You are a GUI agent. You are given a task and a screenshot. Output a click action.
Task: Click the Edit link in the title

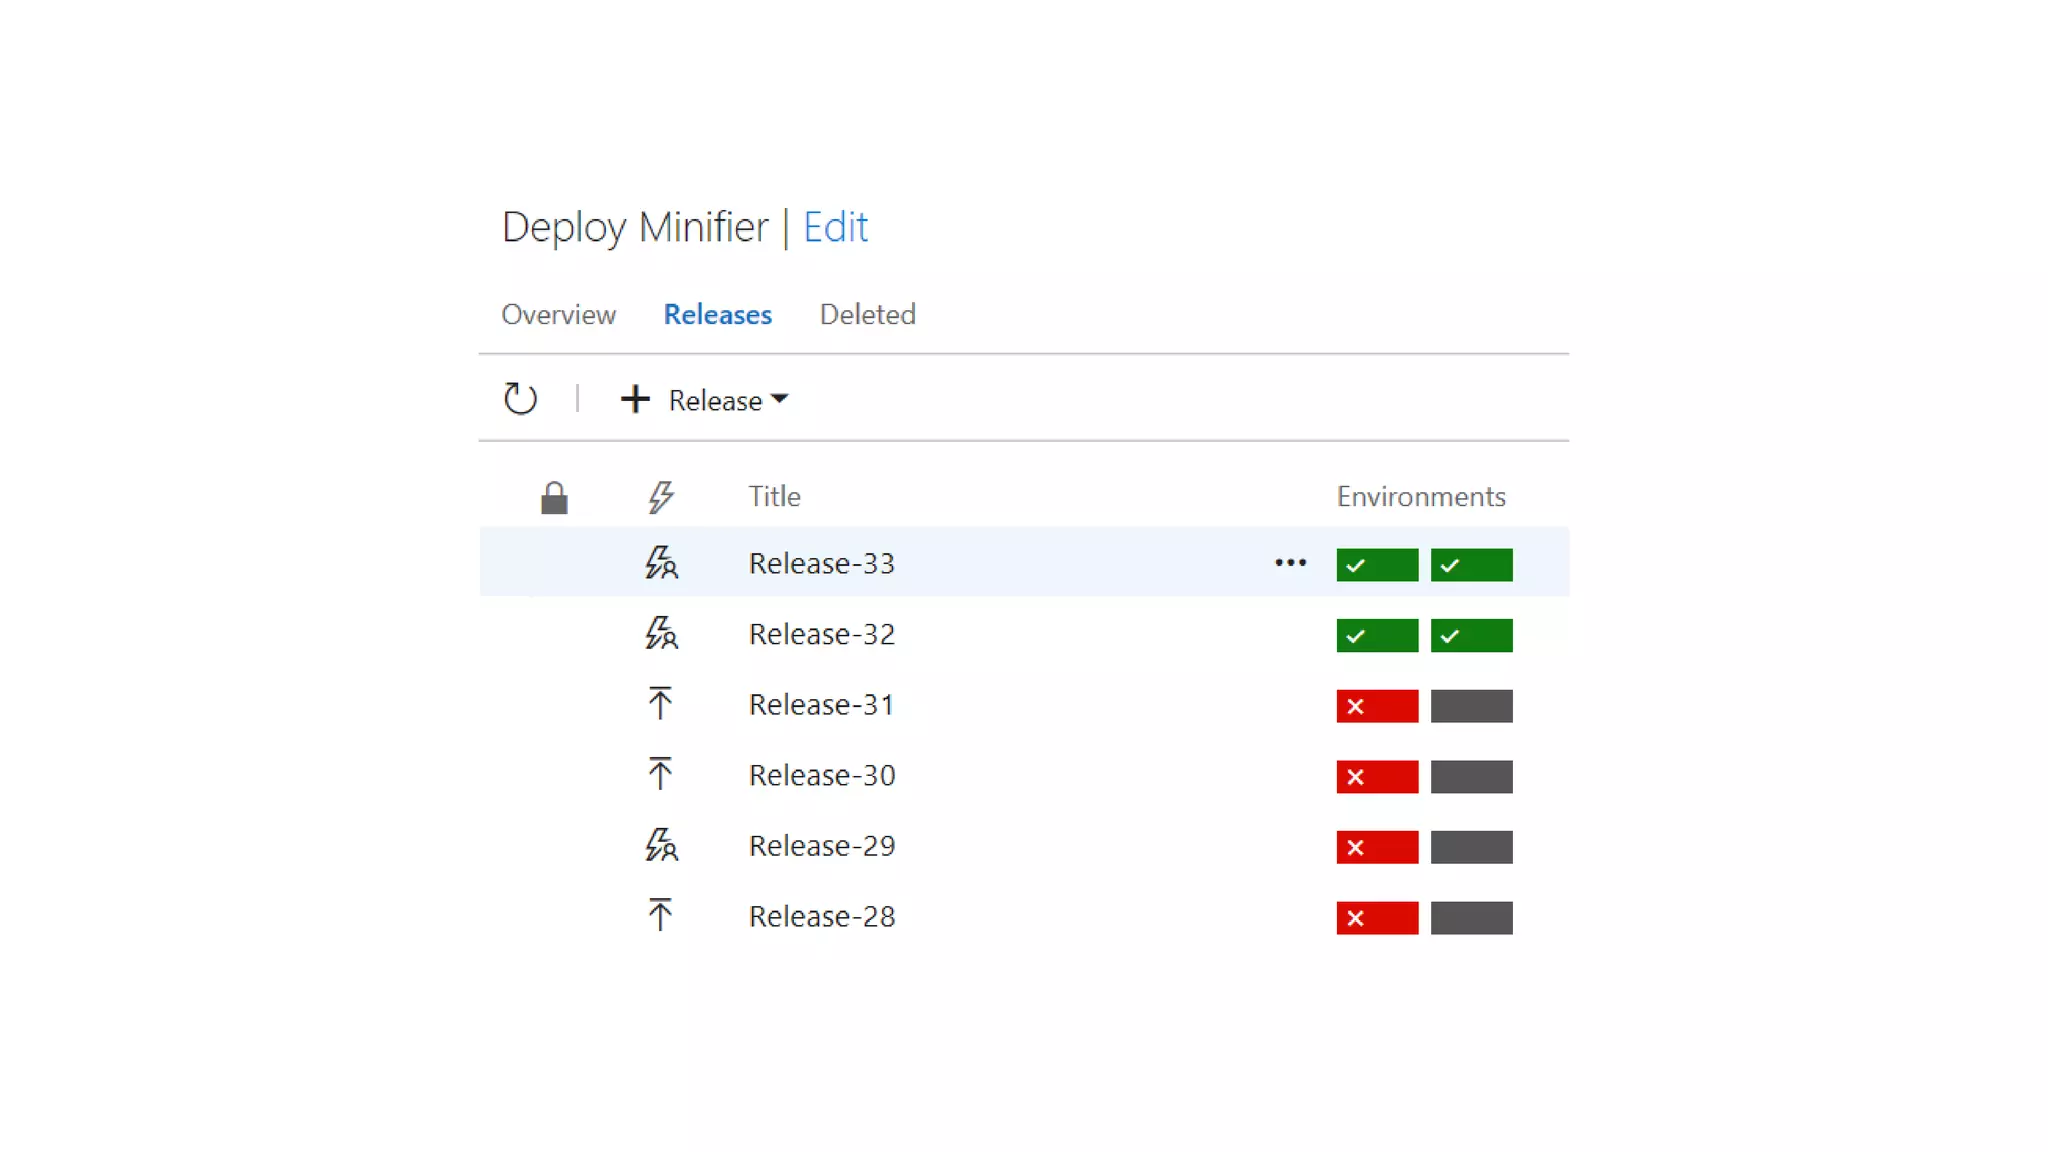pyautogui.click(x=835, y=227)
